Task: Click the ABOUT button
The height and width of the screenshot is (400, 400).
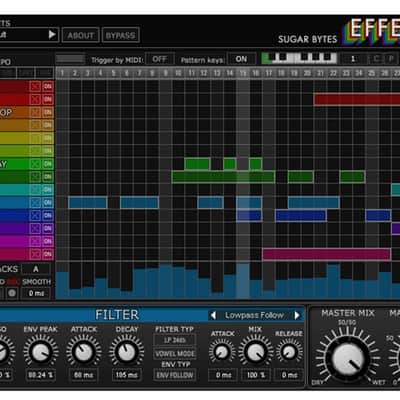Action: tap(81, 35)
